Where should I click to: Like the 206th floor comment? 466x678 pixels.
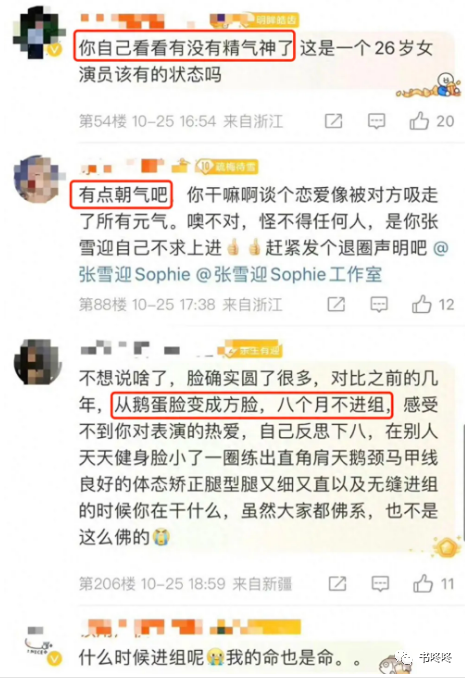point(423,584)
